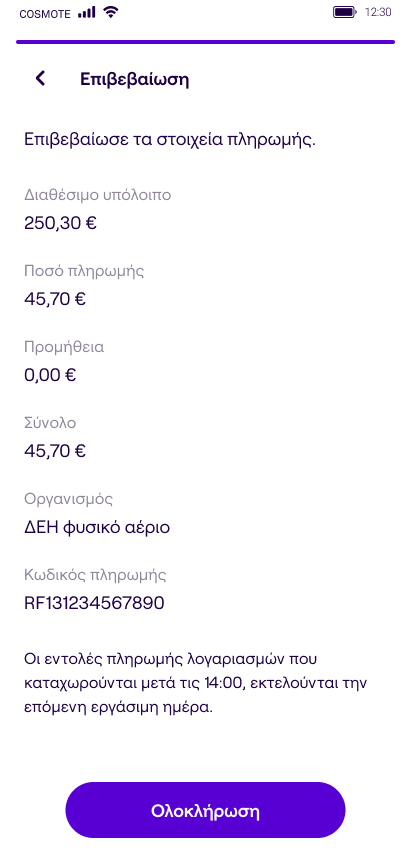Tap the 12:30 clock in status bar
The height and width of the screenshot is (862, 411).
[378, 12]
